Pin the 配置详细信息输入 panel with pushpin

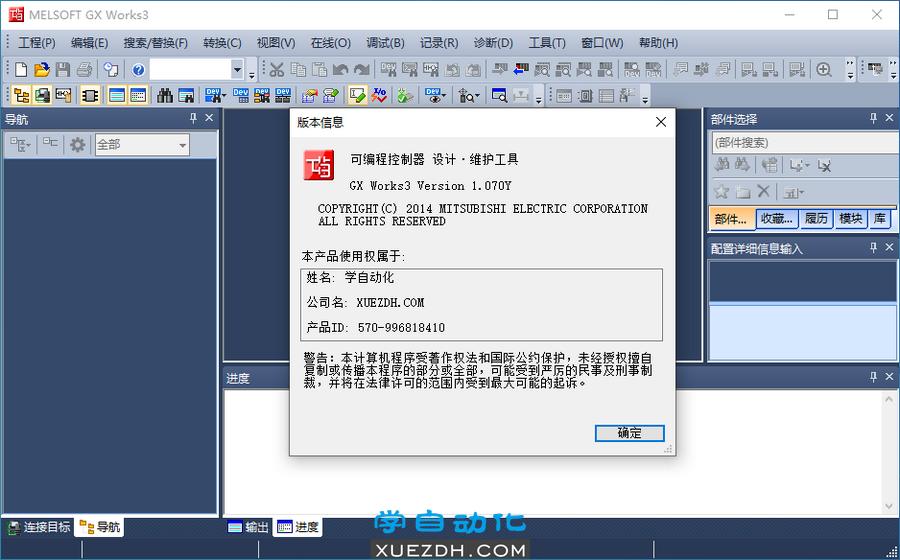873,247
